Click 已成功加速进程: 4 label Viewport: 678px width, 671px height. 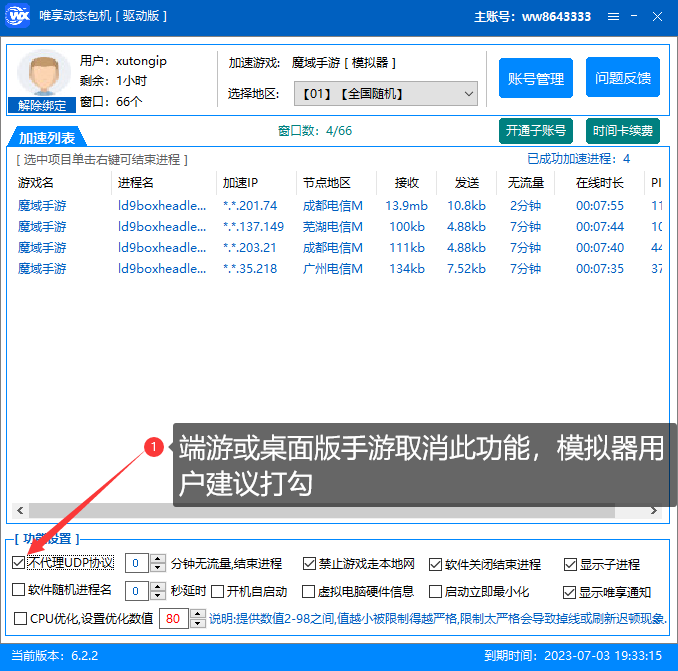[x=579, y=159]
